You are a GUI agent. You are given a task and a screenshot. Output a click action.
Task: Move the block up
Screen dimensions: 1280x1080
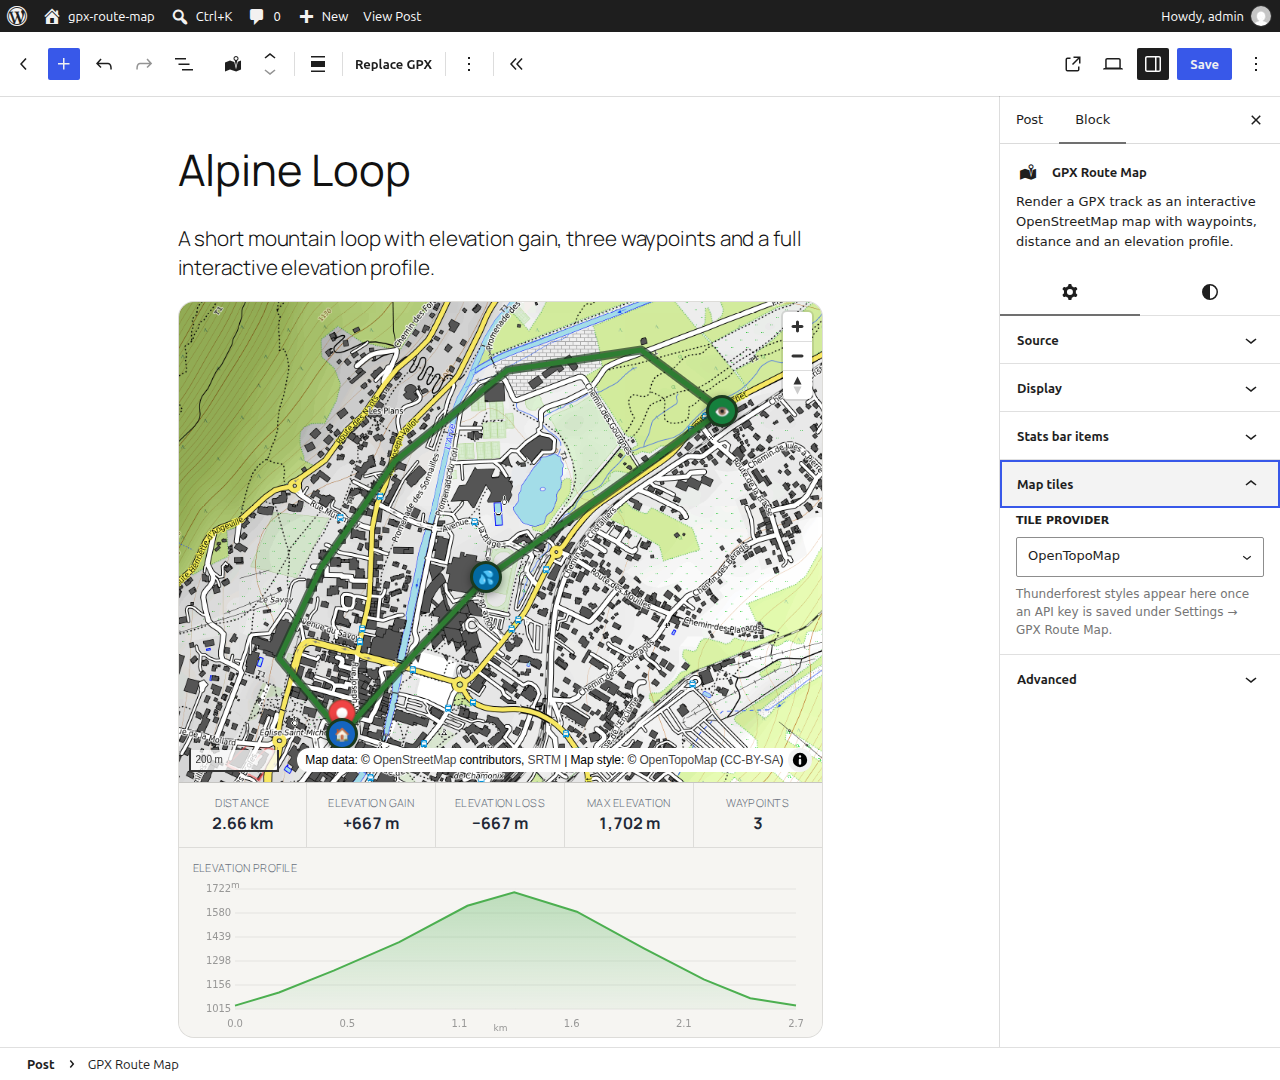(270, 56)
